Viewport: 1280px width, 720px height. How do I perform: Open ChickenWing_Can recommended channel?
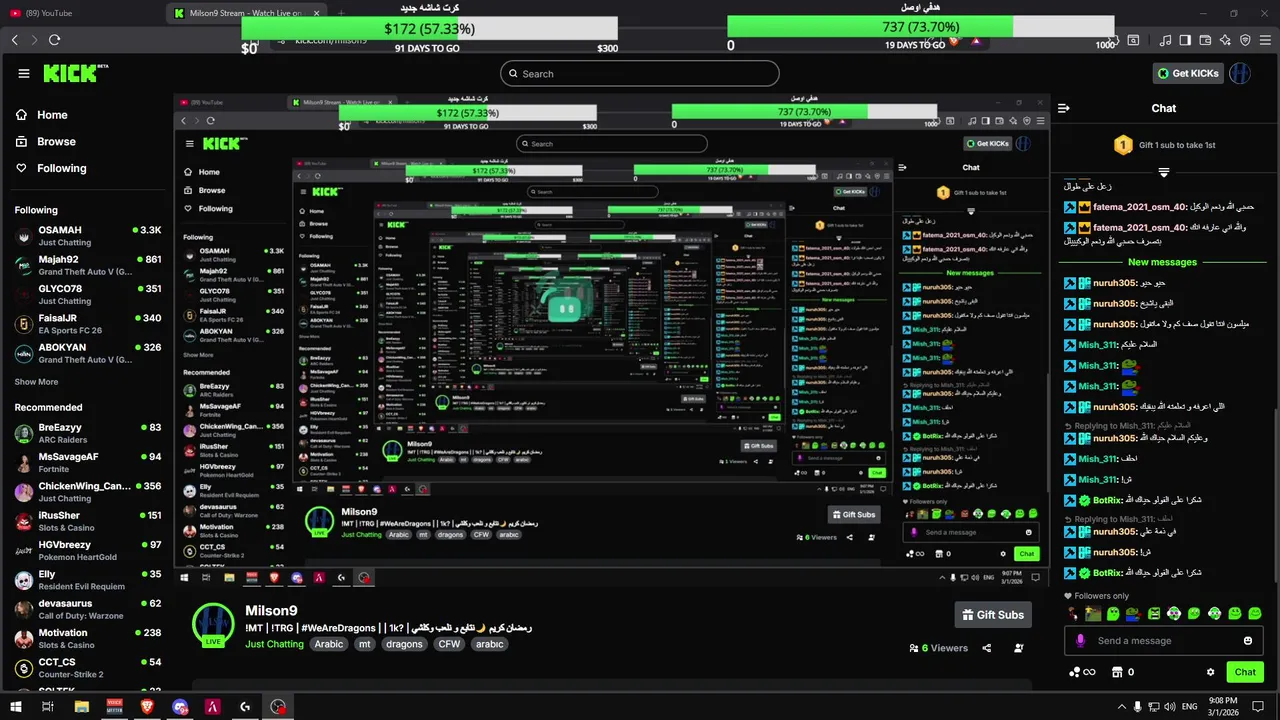coord(88,492)
